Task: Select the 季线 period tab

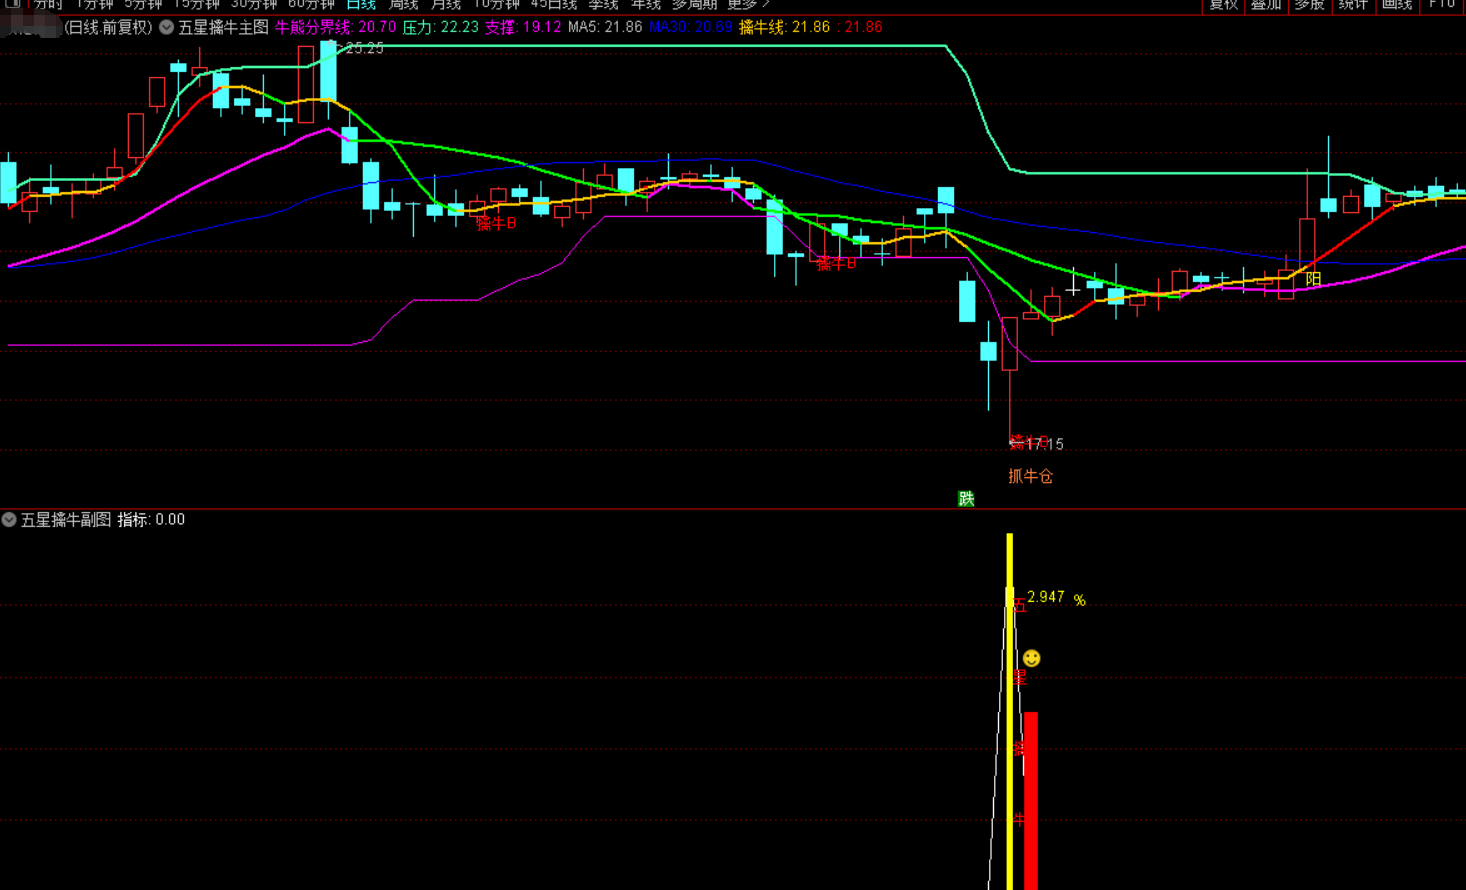Action: point(604,5)
